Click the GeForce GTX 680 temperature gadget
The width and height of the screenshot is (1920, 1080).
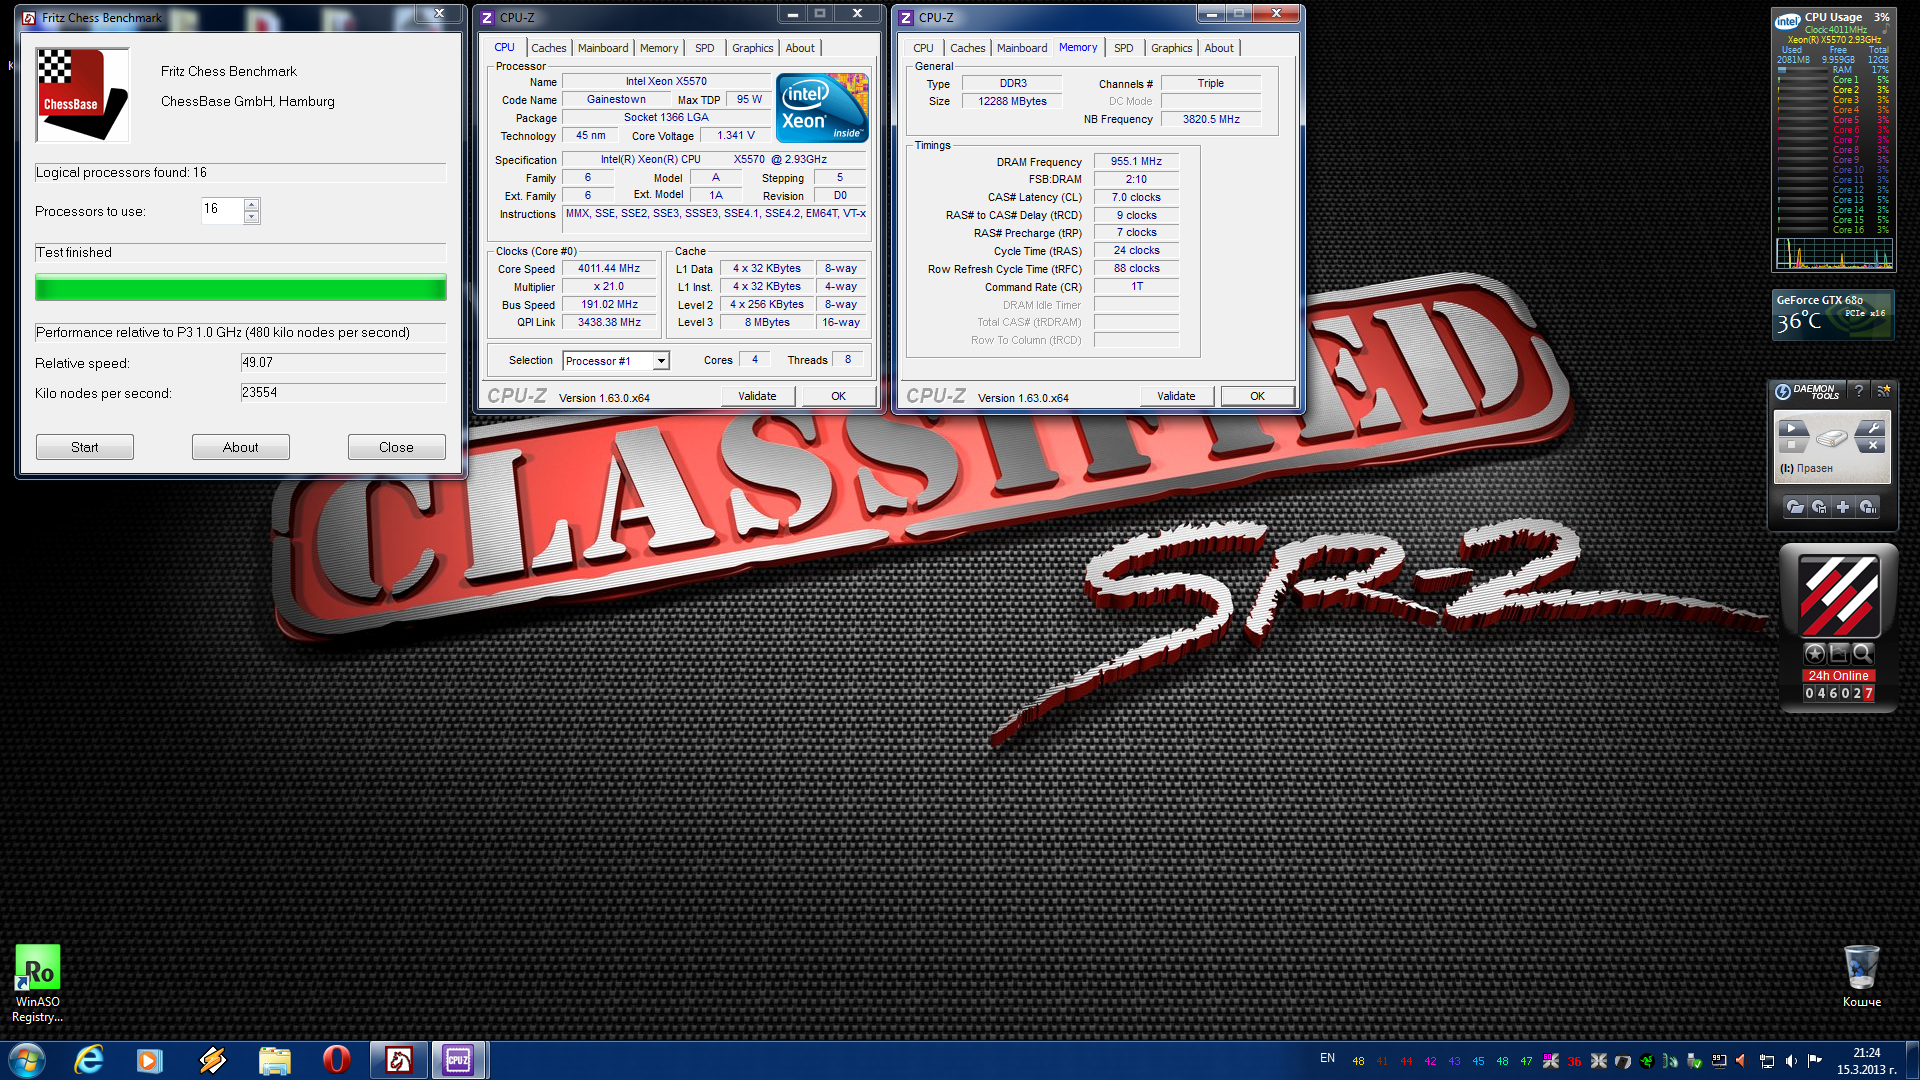pos(1834,314)
